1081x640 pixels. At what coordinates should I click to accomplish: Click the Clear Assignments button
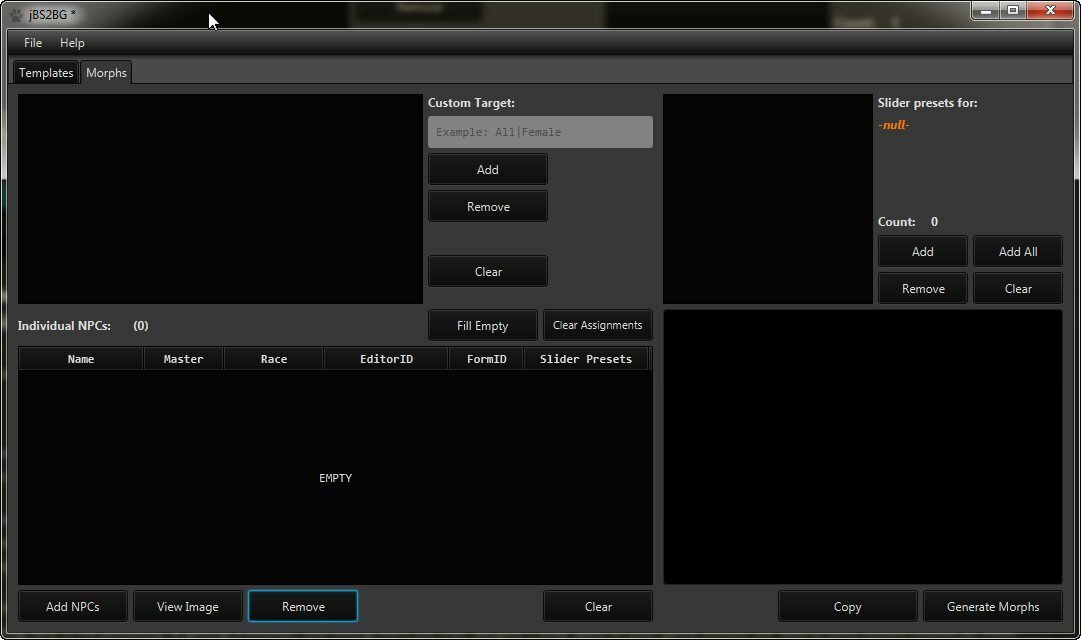(598, 326)
